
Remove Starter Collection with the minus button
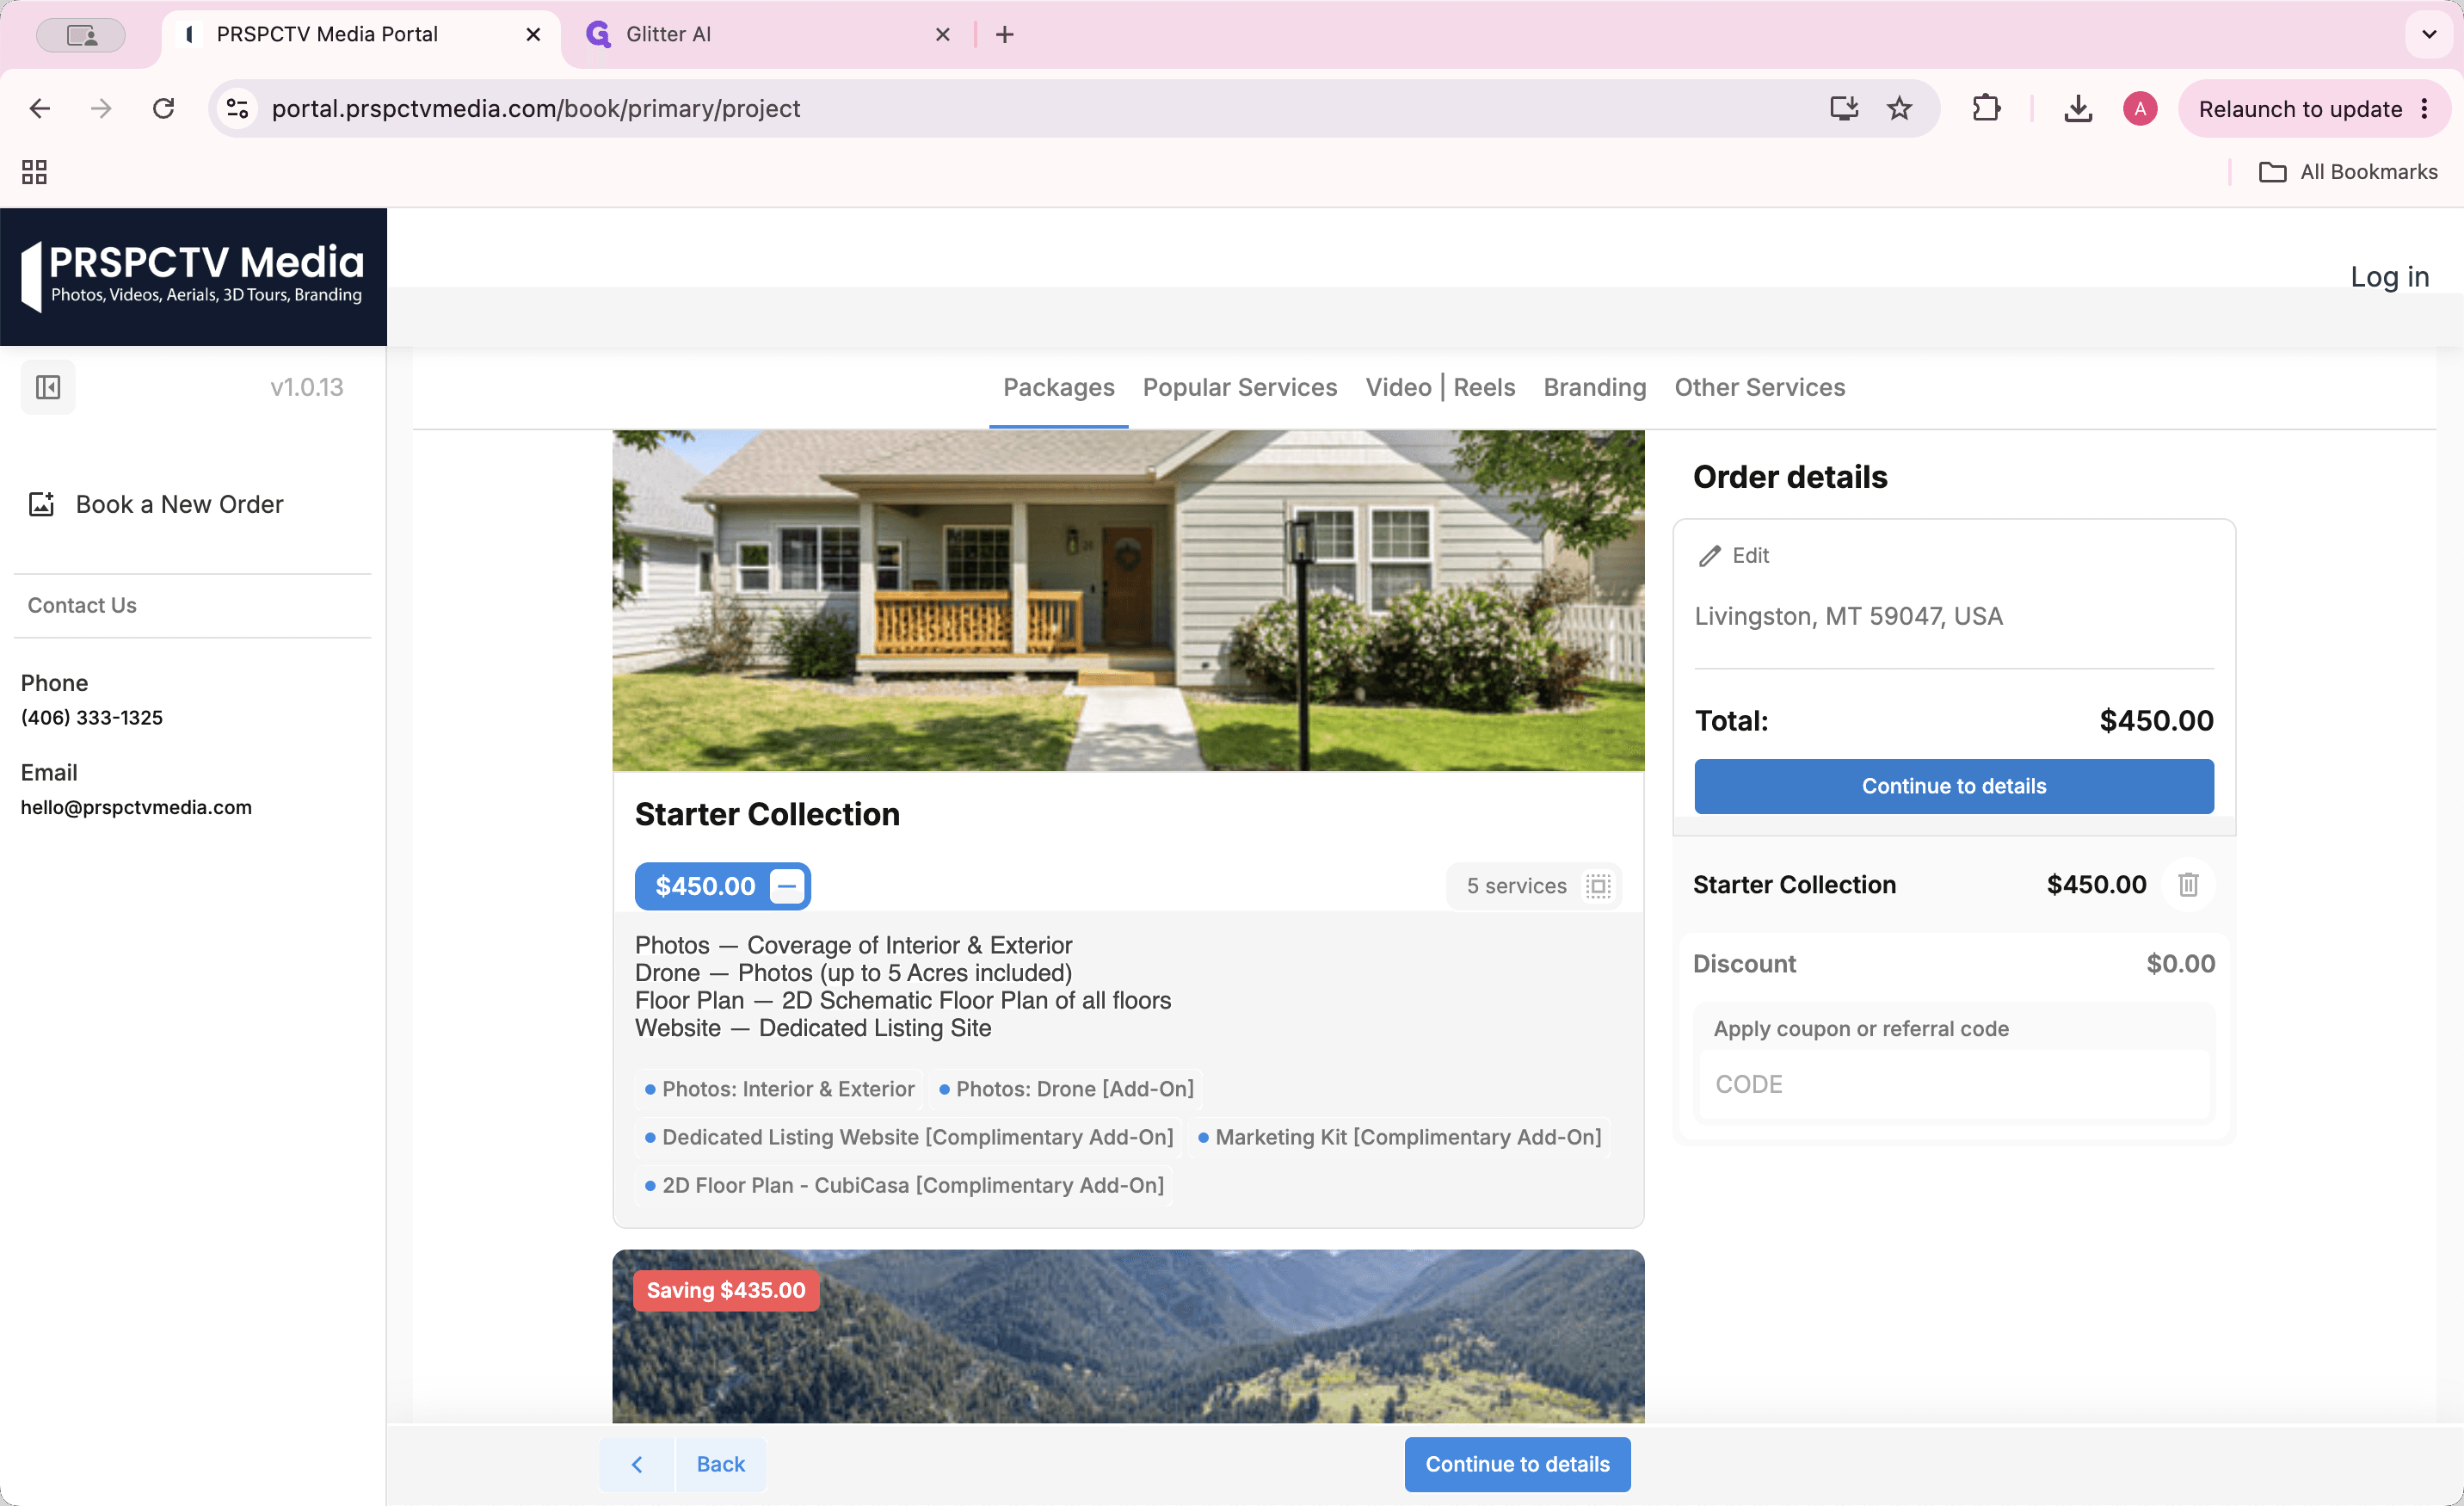788,886
